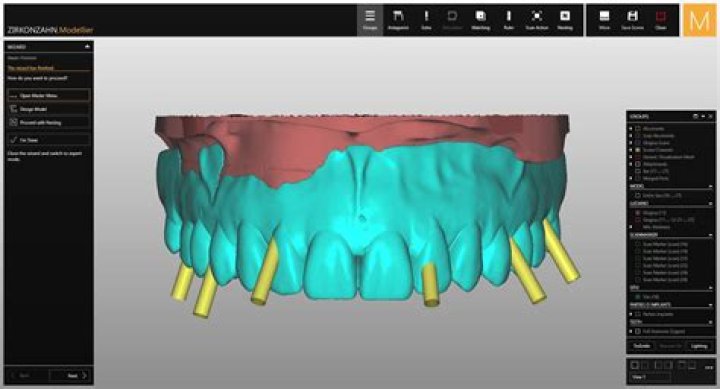Click the orange M logo button
The height and width of the screenshot is (389, 720).
point(699,20)
